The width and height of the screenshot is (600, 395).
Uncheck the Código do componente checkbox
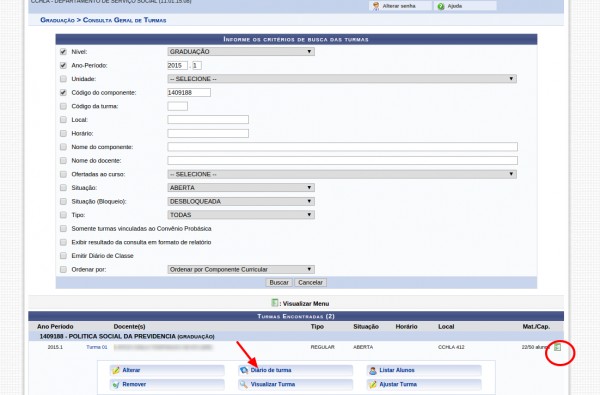click(63, 93)
